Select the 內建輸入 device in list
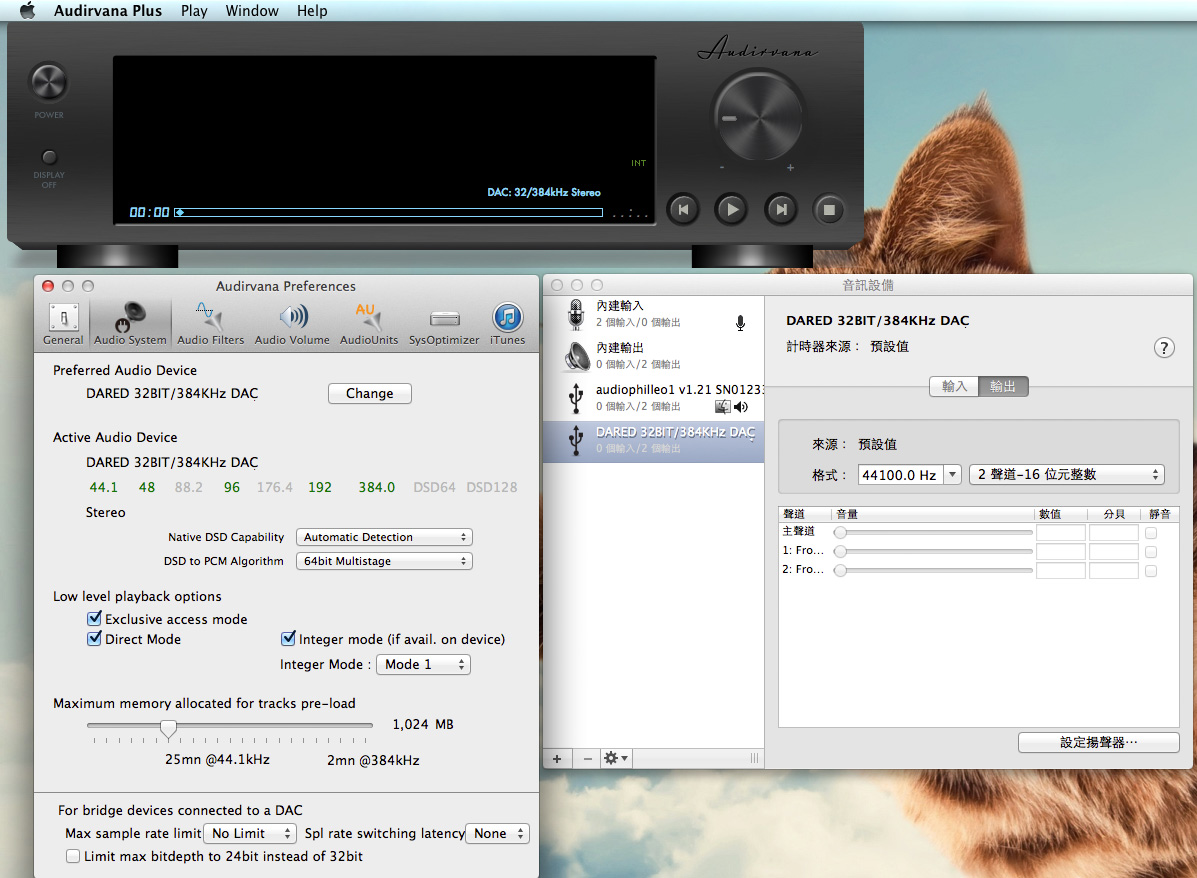1197x878 pixels. [x=653, y=314]
